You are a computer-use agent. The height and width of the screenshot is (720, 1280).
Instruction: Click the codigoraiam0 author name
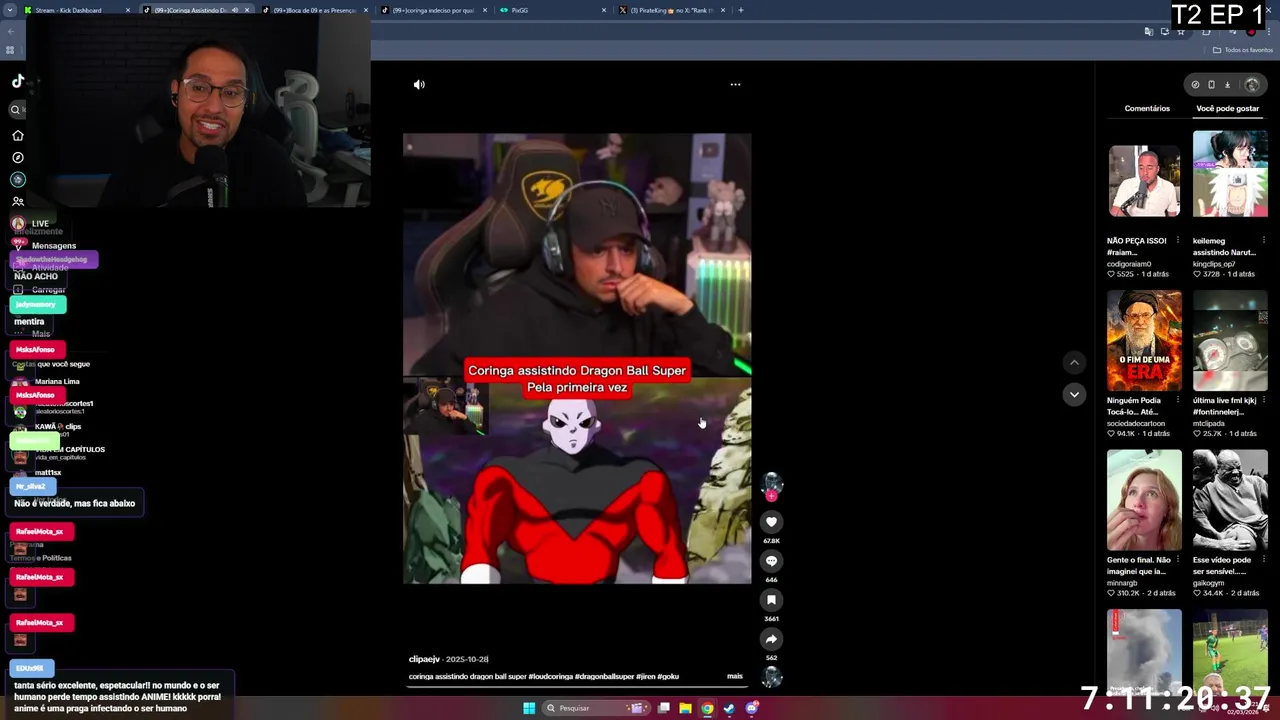[x=1129, y=264]
